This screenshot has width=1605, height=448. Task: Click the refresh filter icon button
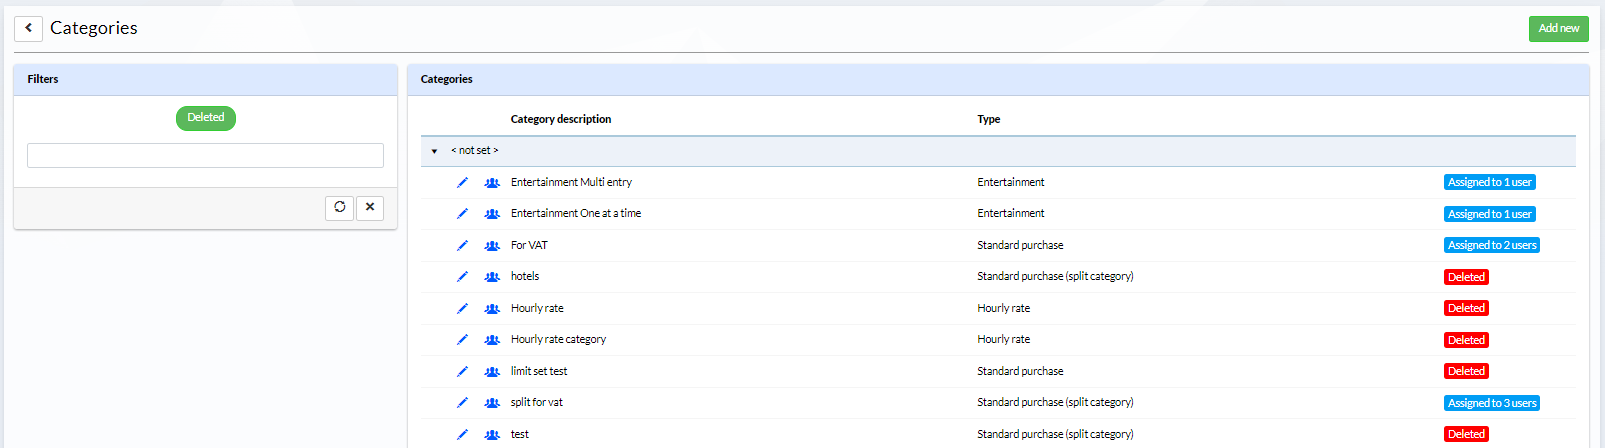click(x=340, y=207)
